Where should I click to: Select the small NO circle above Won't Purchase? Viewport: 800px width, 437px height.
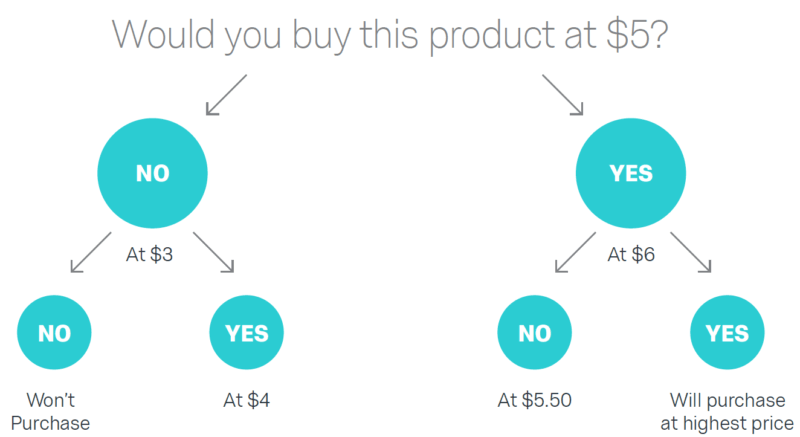tap(55, 334)
